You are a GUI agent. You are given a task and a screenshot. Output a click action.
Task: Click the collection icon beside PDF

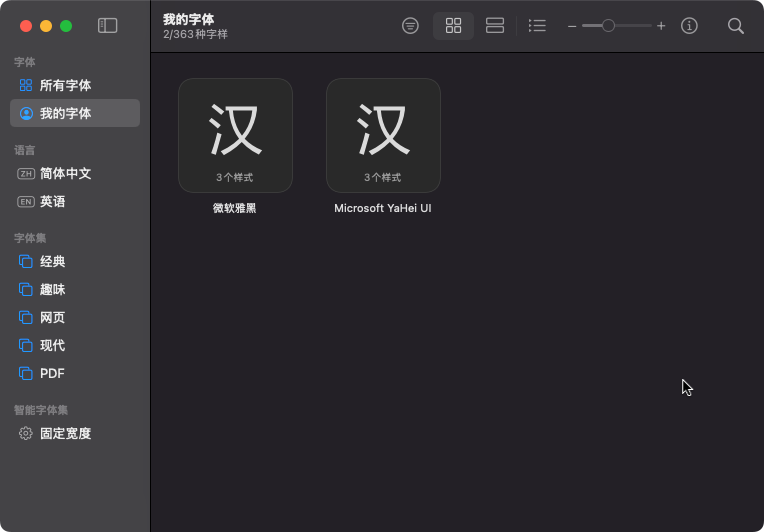point(26,374)
